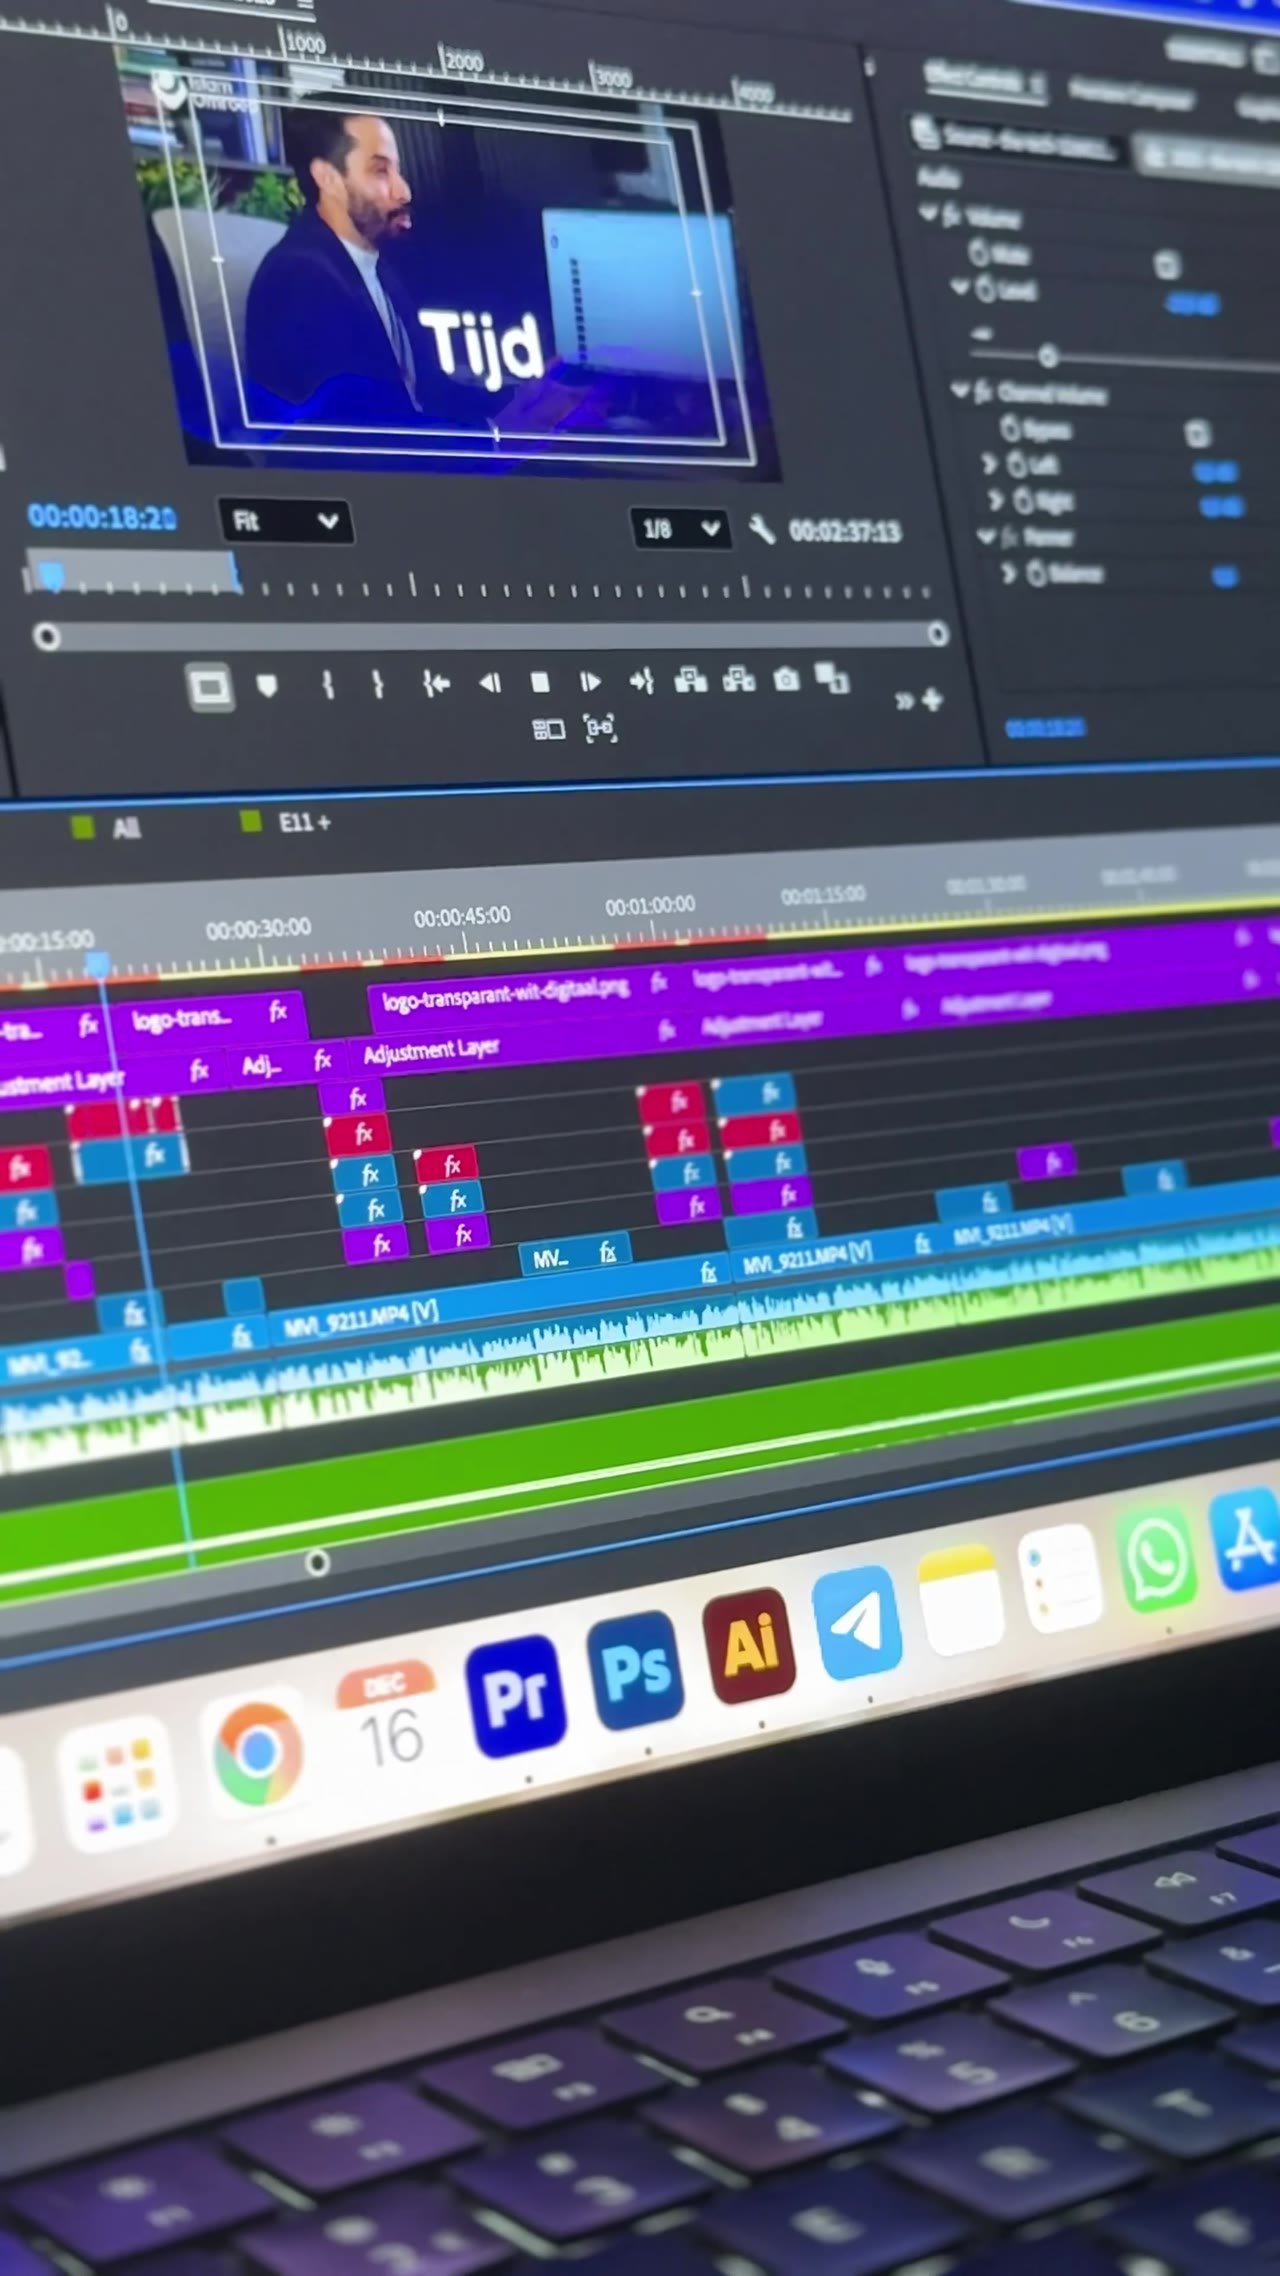Click the Mark In bracket icon
The width and height of the screenshot is (1280, 2276).
pos(327,684)
